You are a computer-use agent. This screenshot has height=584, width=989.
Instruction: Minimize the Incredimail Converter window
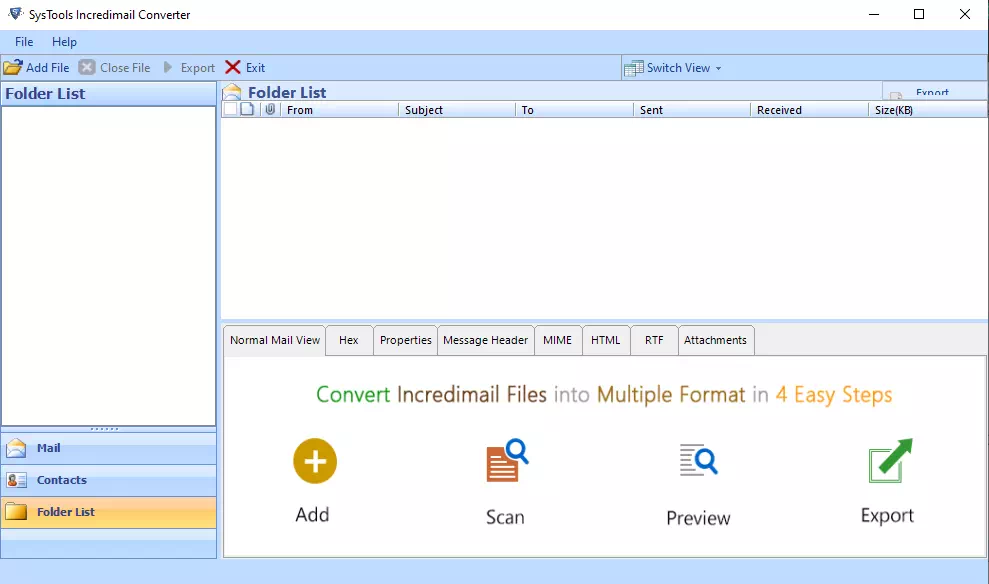coord(874,15)
